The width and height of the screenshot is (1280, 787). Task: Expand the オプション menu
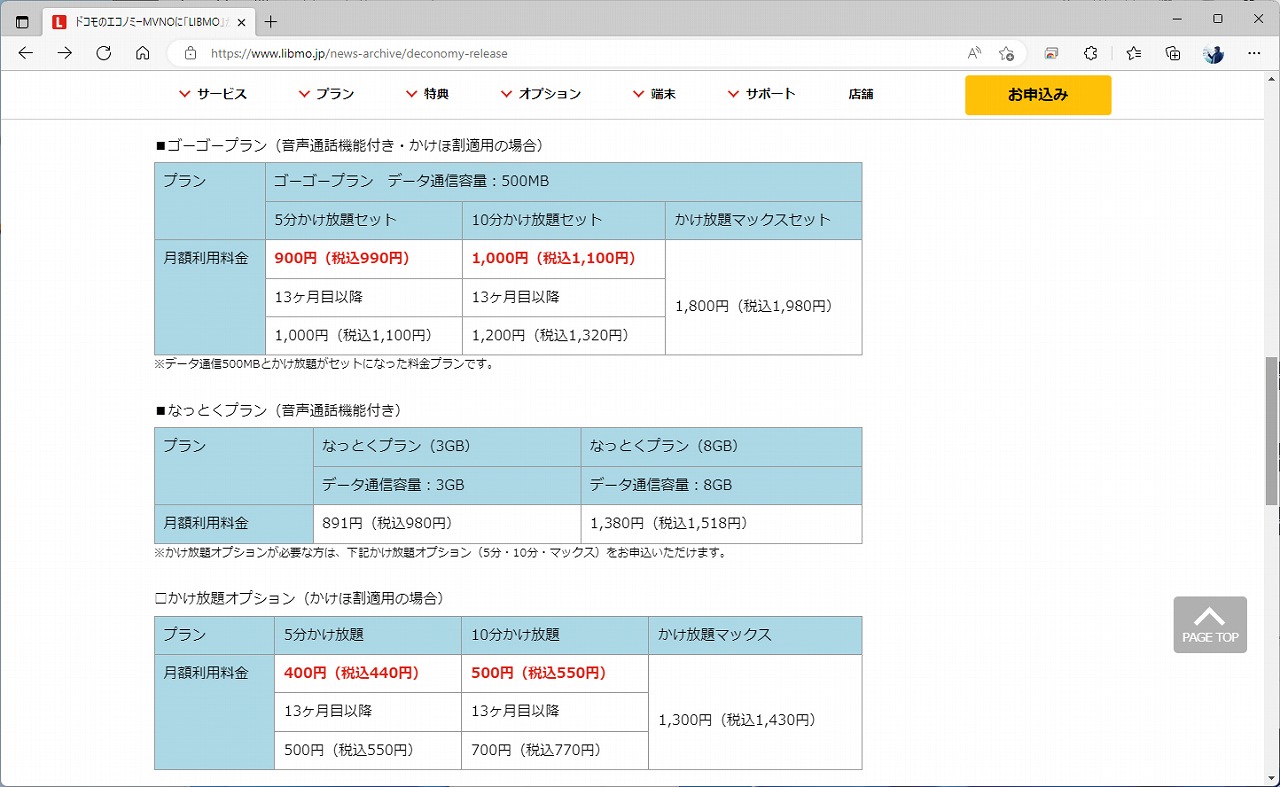click(x=541, y=94)
